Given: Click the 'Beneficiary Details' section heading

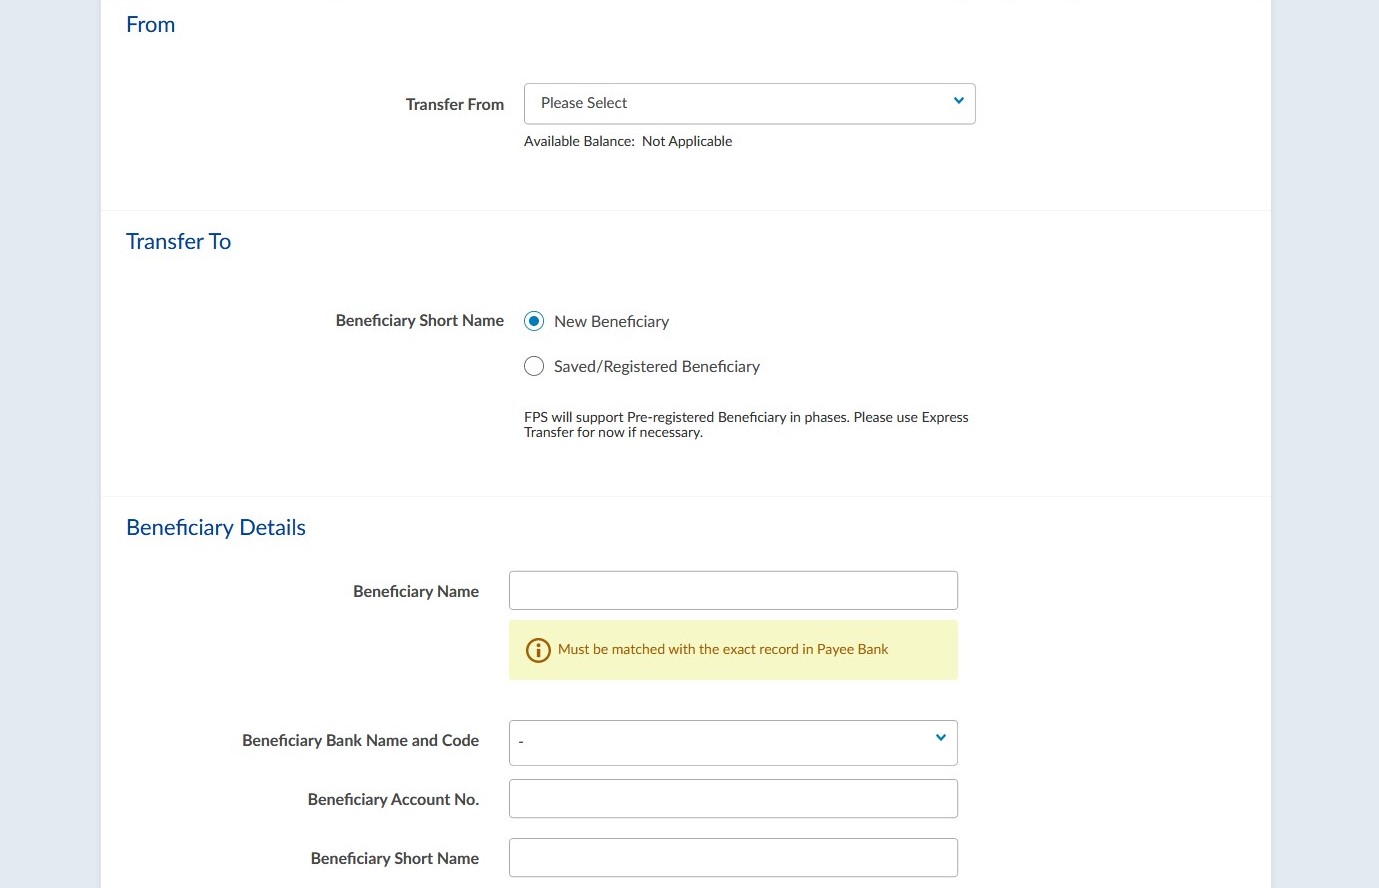Looking at the screenshot, I should [216, 528].
